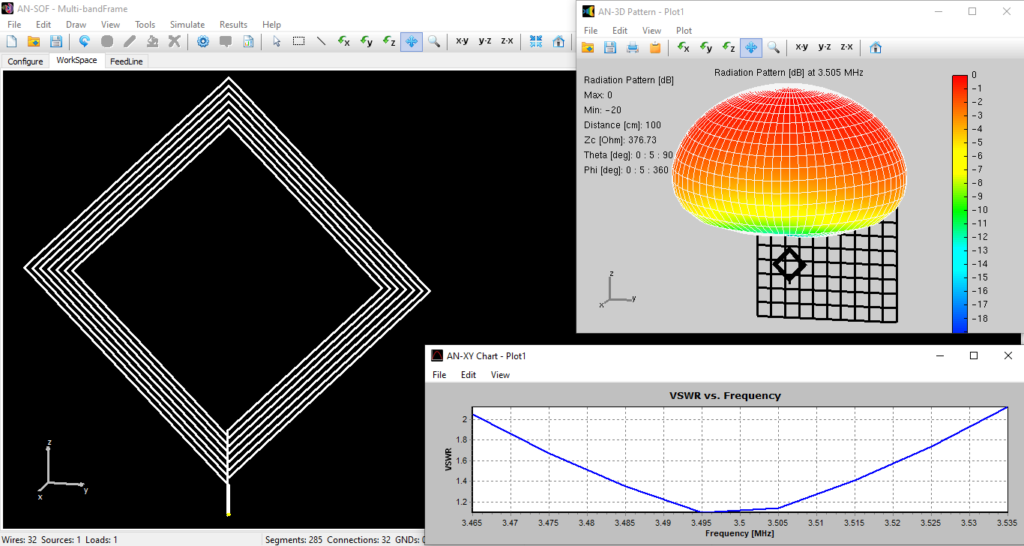Viewport: 1024px width, 546px height.
Task: Click open folder icon in AN-3D Pattern toolbar
Action: (588, 48)
